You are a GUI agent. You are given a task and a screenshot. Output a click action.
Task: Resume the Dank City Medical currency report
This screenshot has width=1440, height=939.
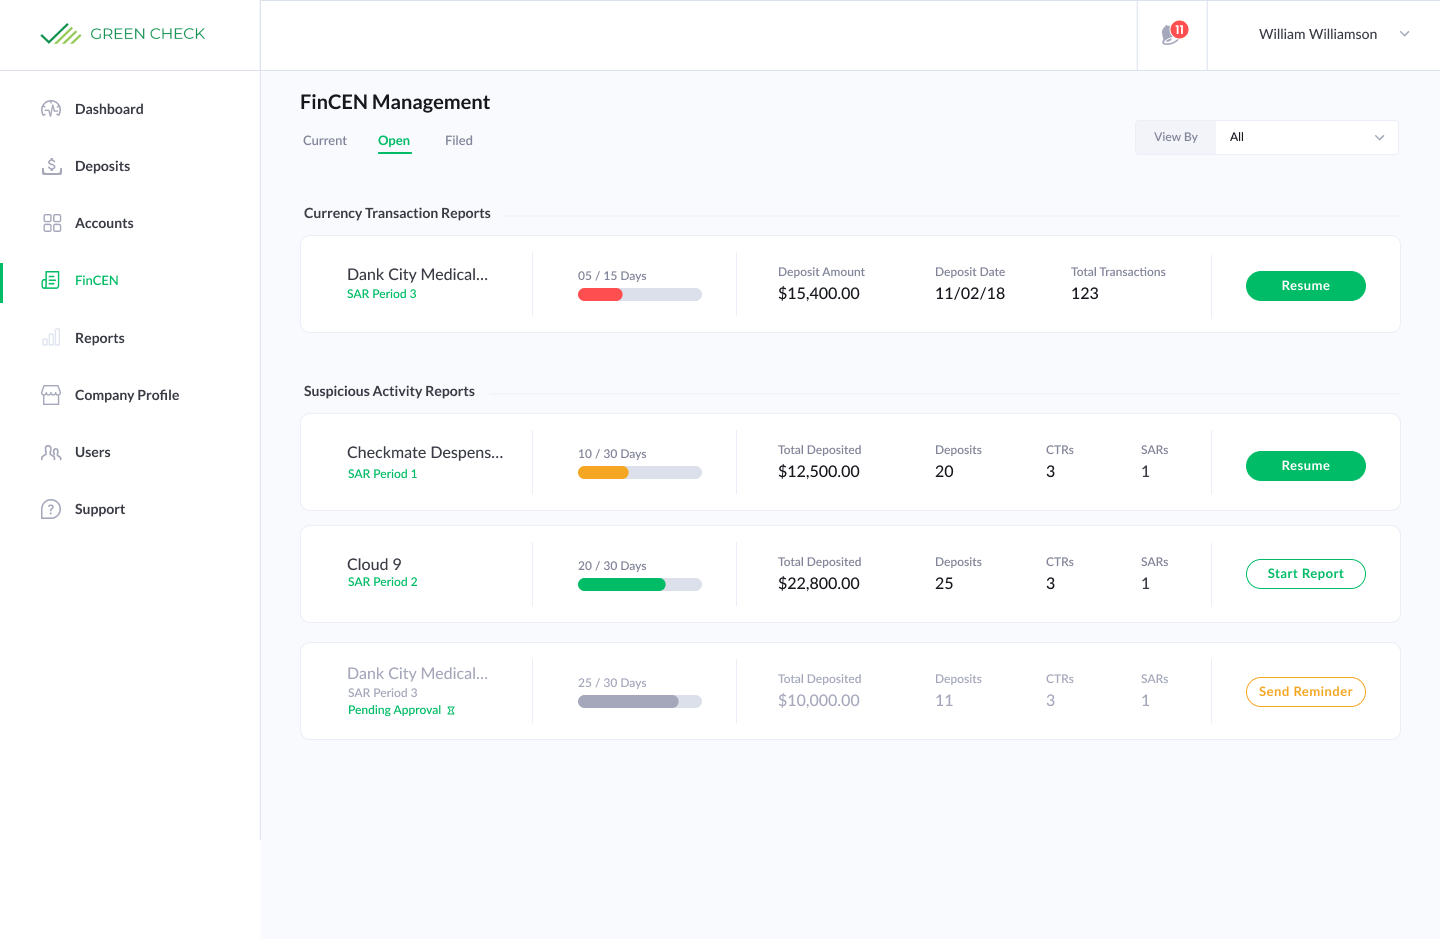point(1305,286)
